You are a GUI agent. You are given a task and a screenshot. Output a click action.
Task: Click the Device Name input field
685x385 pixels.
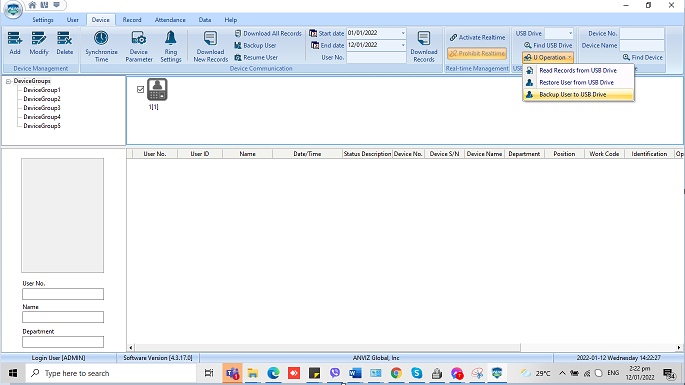pyautogui.click(x=642, y=45)
